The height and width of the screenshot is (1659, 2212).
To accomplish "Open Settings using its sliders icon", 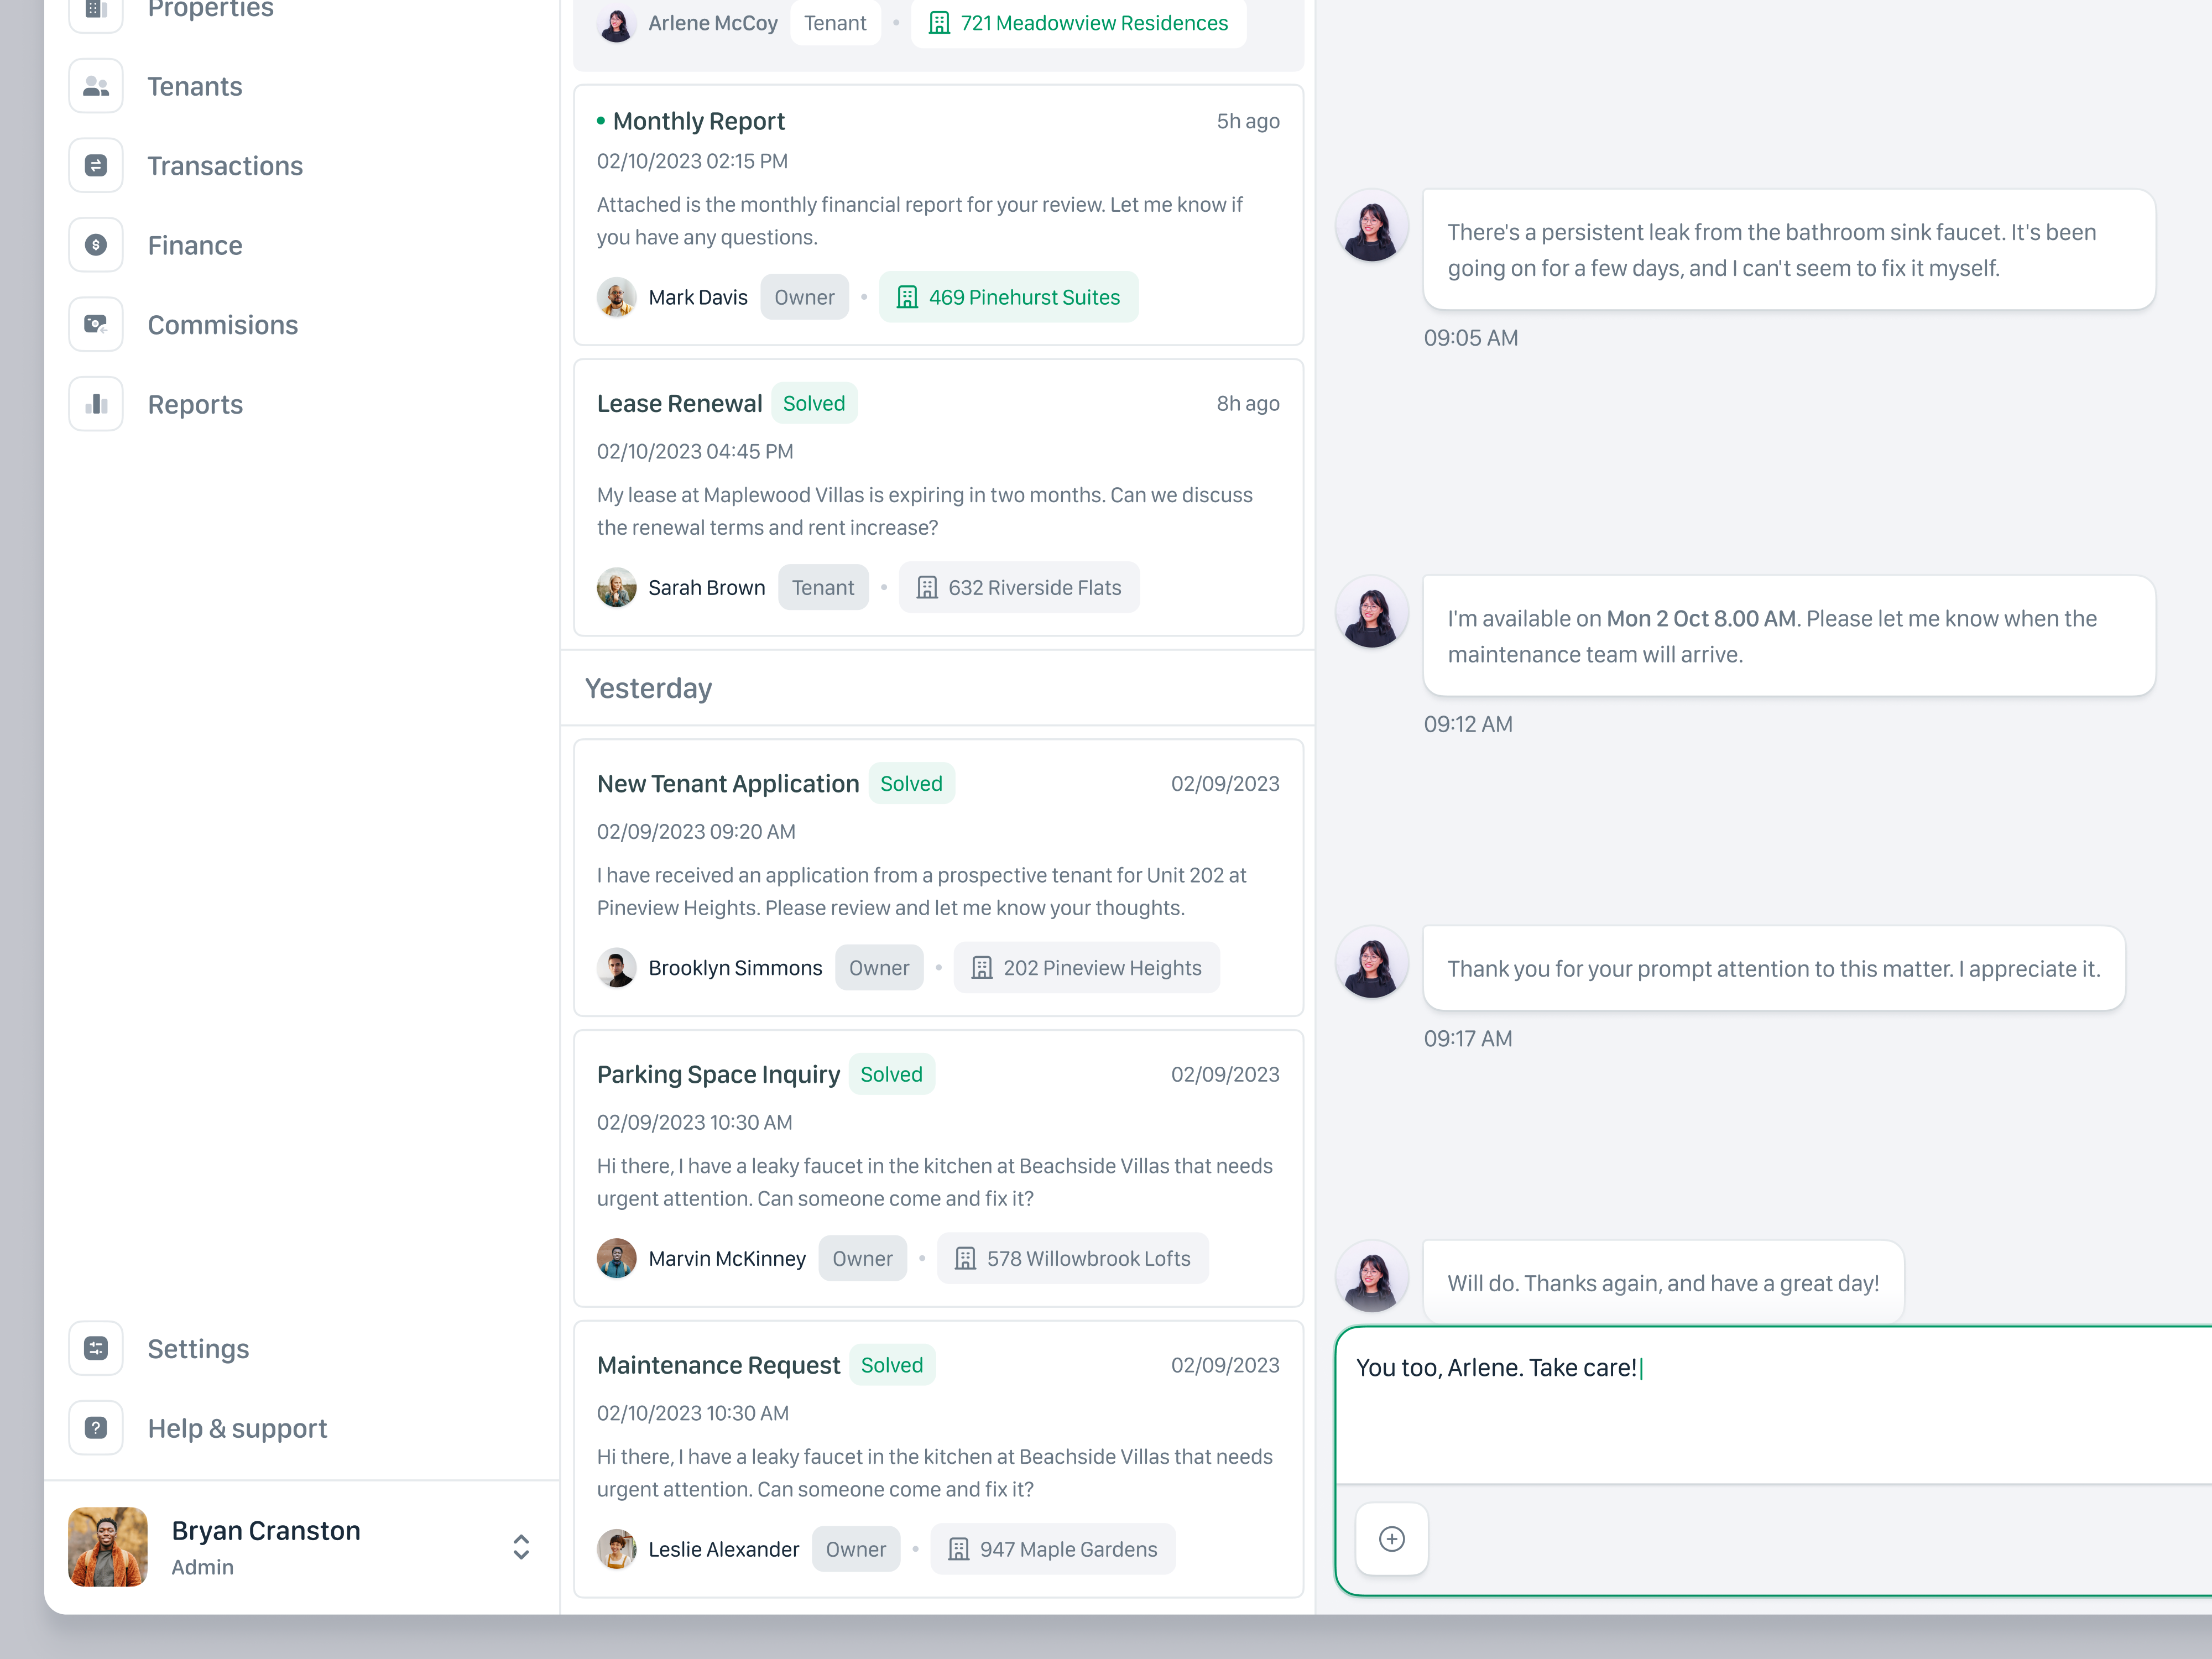I will coord(96,1349).
